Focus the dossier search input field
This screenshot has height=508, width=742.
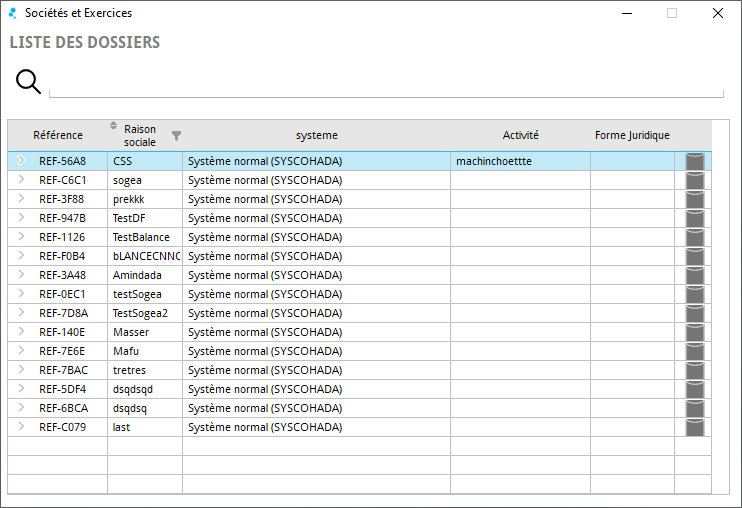[385, 84]
